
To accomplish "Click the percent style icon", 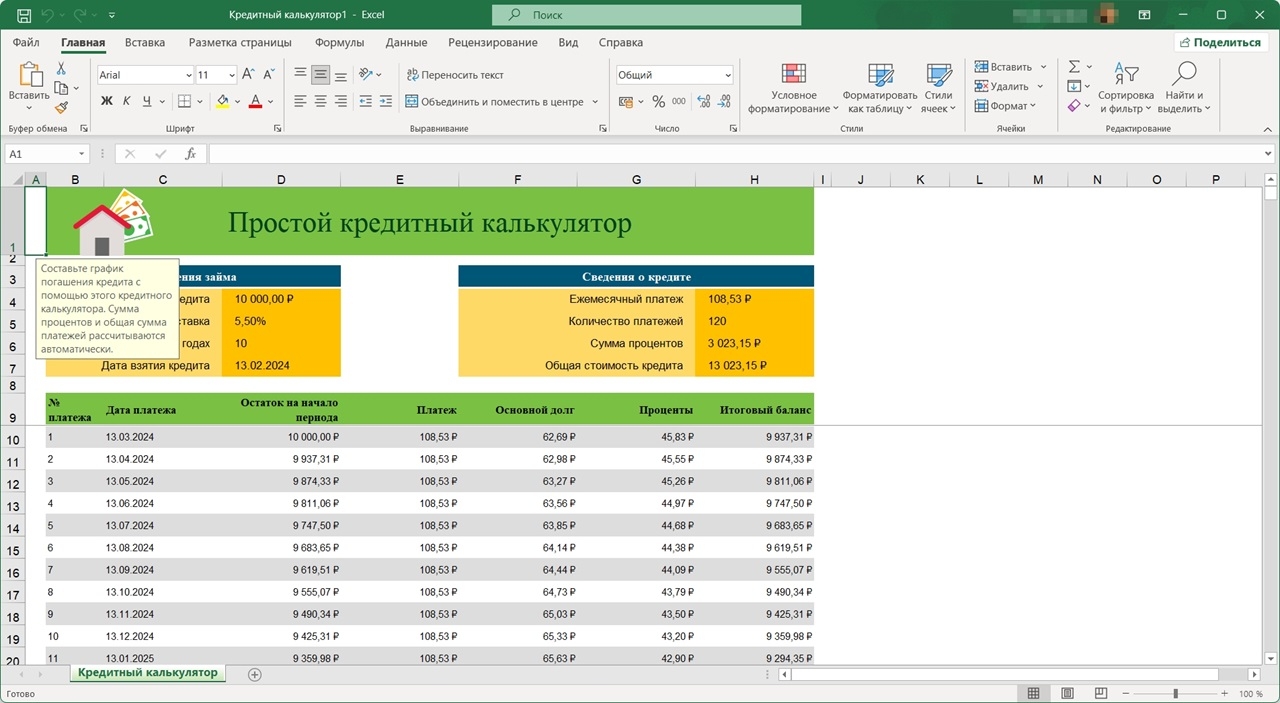I will click(658, 101).
